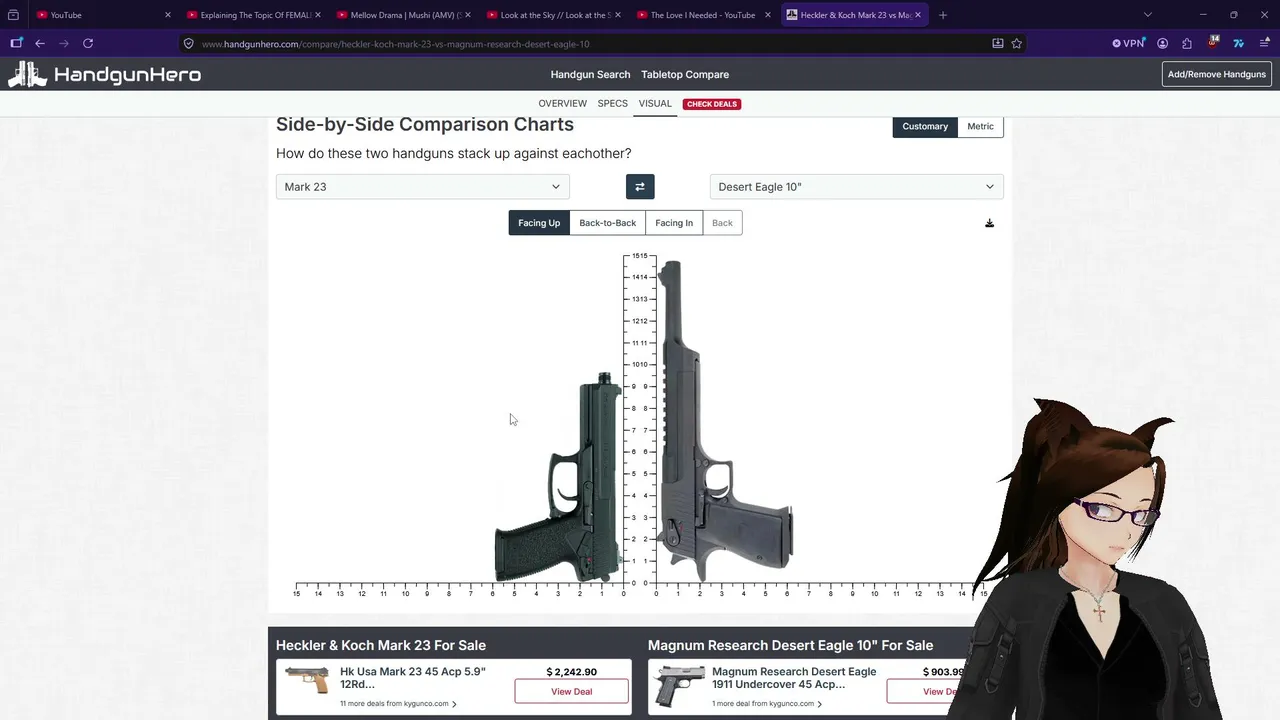1280x720 pixels.
Task: Click the $ 2,242.90 price
Action: tap(572, 672)
